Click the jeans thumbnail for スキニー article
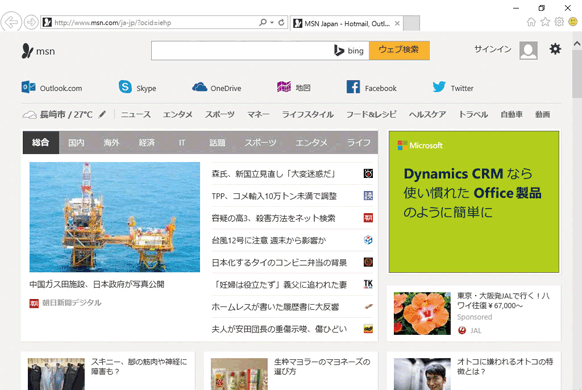 click(56, 374)
